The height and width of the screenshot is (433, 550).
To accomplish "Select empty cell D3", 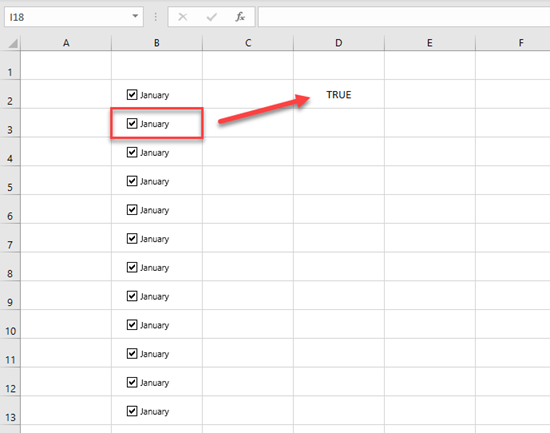I will (339, 123).
